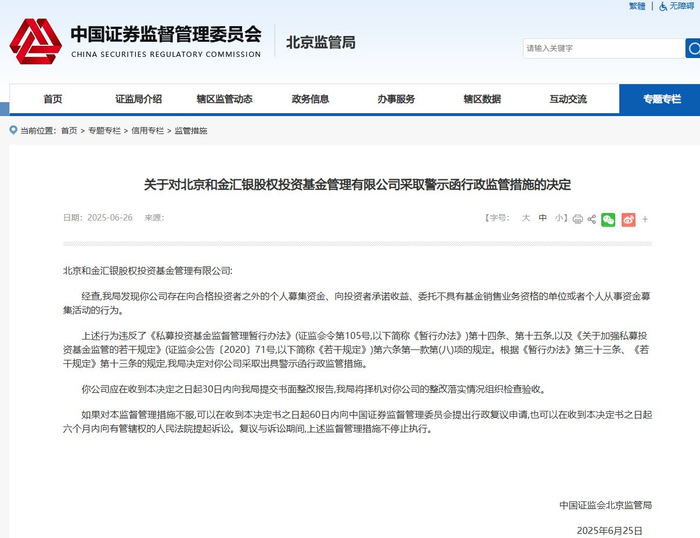Open the 辖区数据 navigation tab
Image resolution: width=700 pixels, height=538 pixels.
[x=482, y=99]
